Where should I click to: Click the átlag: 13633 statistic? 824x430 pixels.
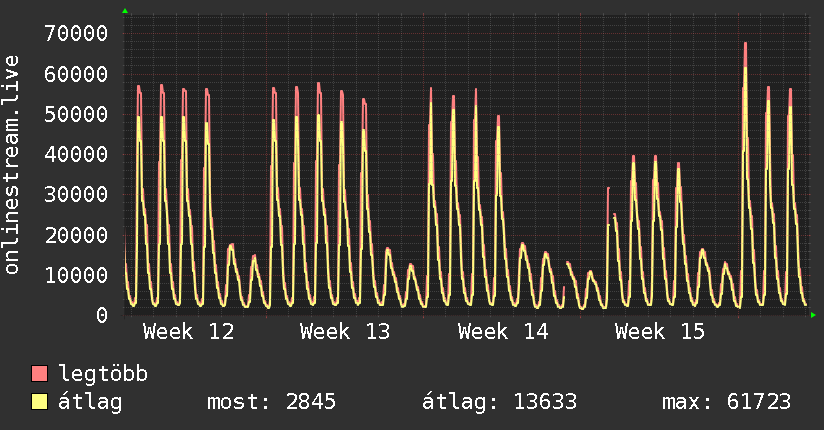click(x=499, y=402)
